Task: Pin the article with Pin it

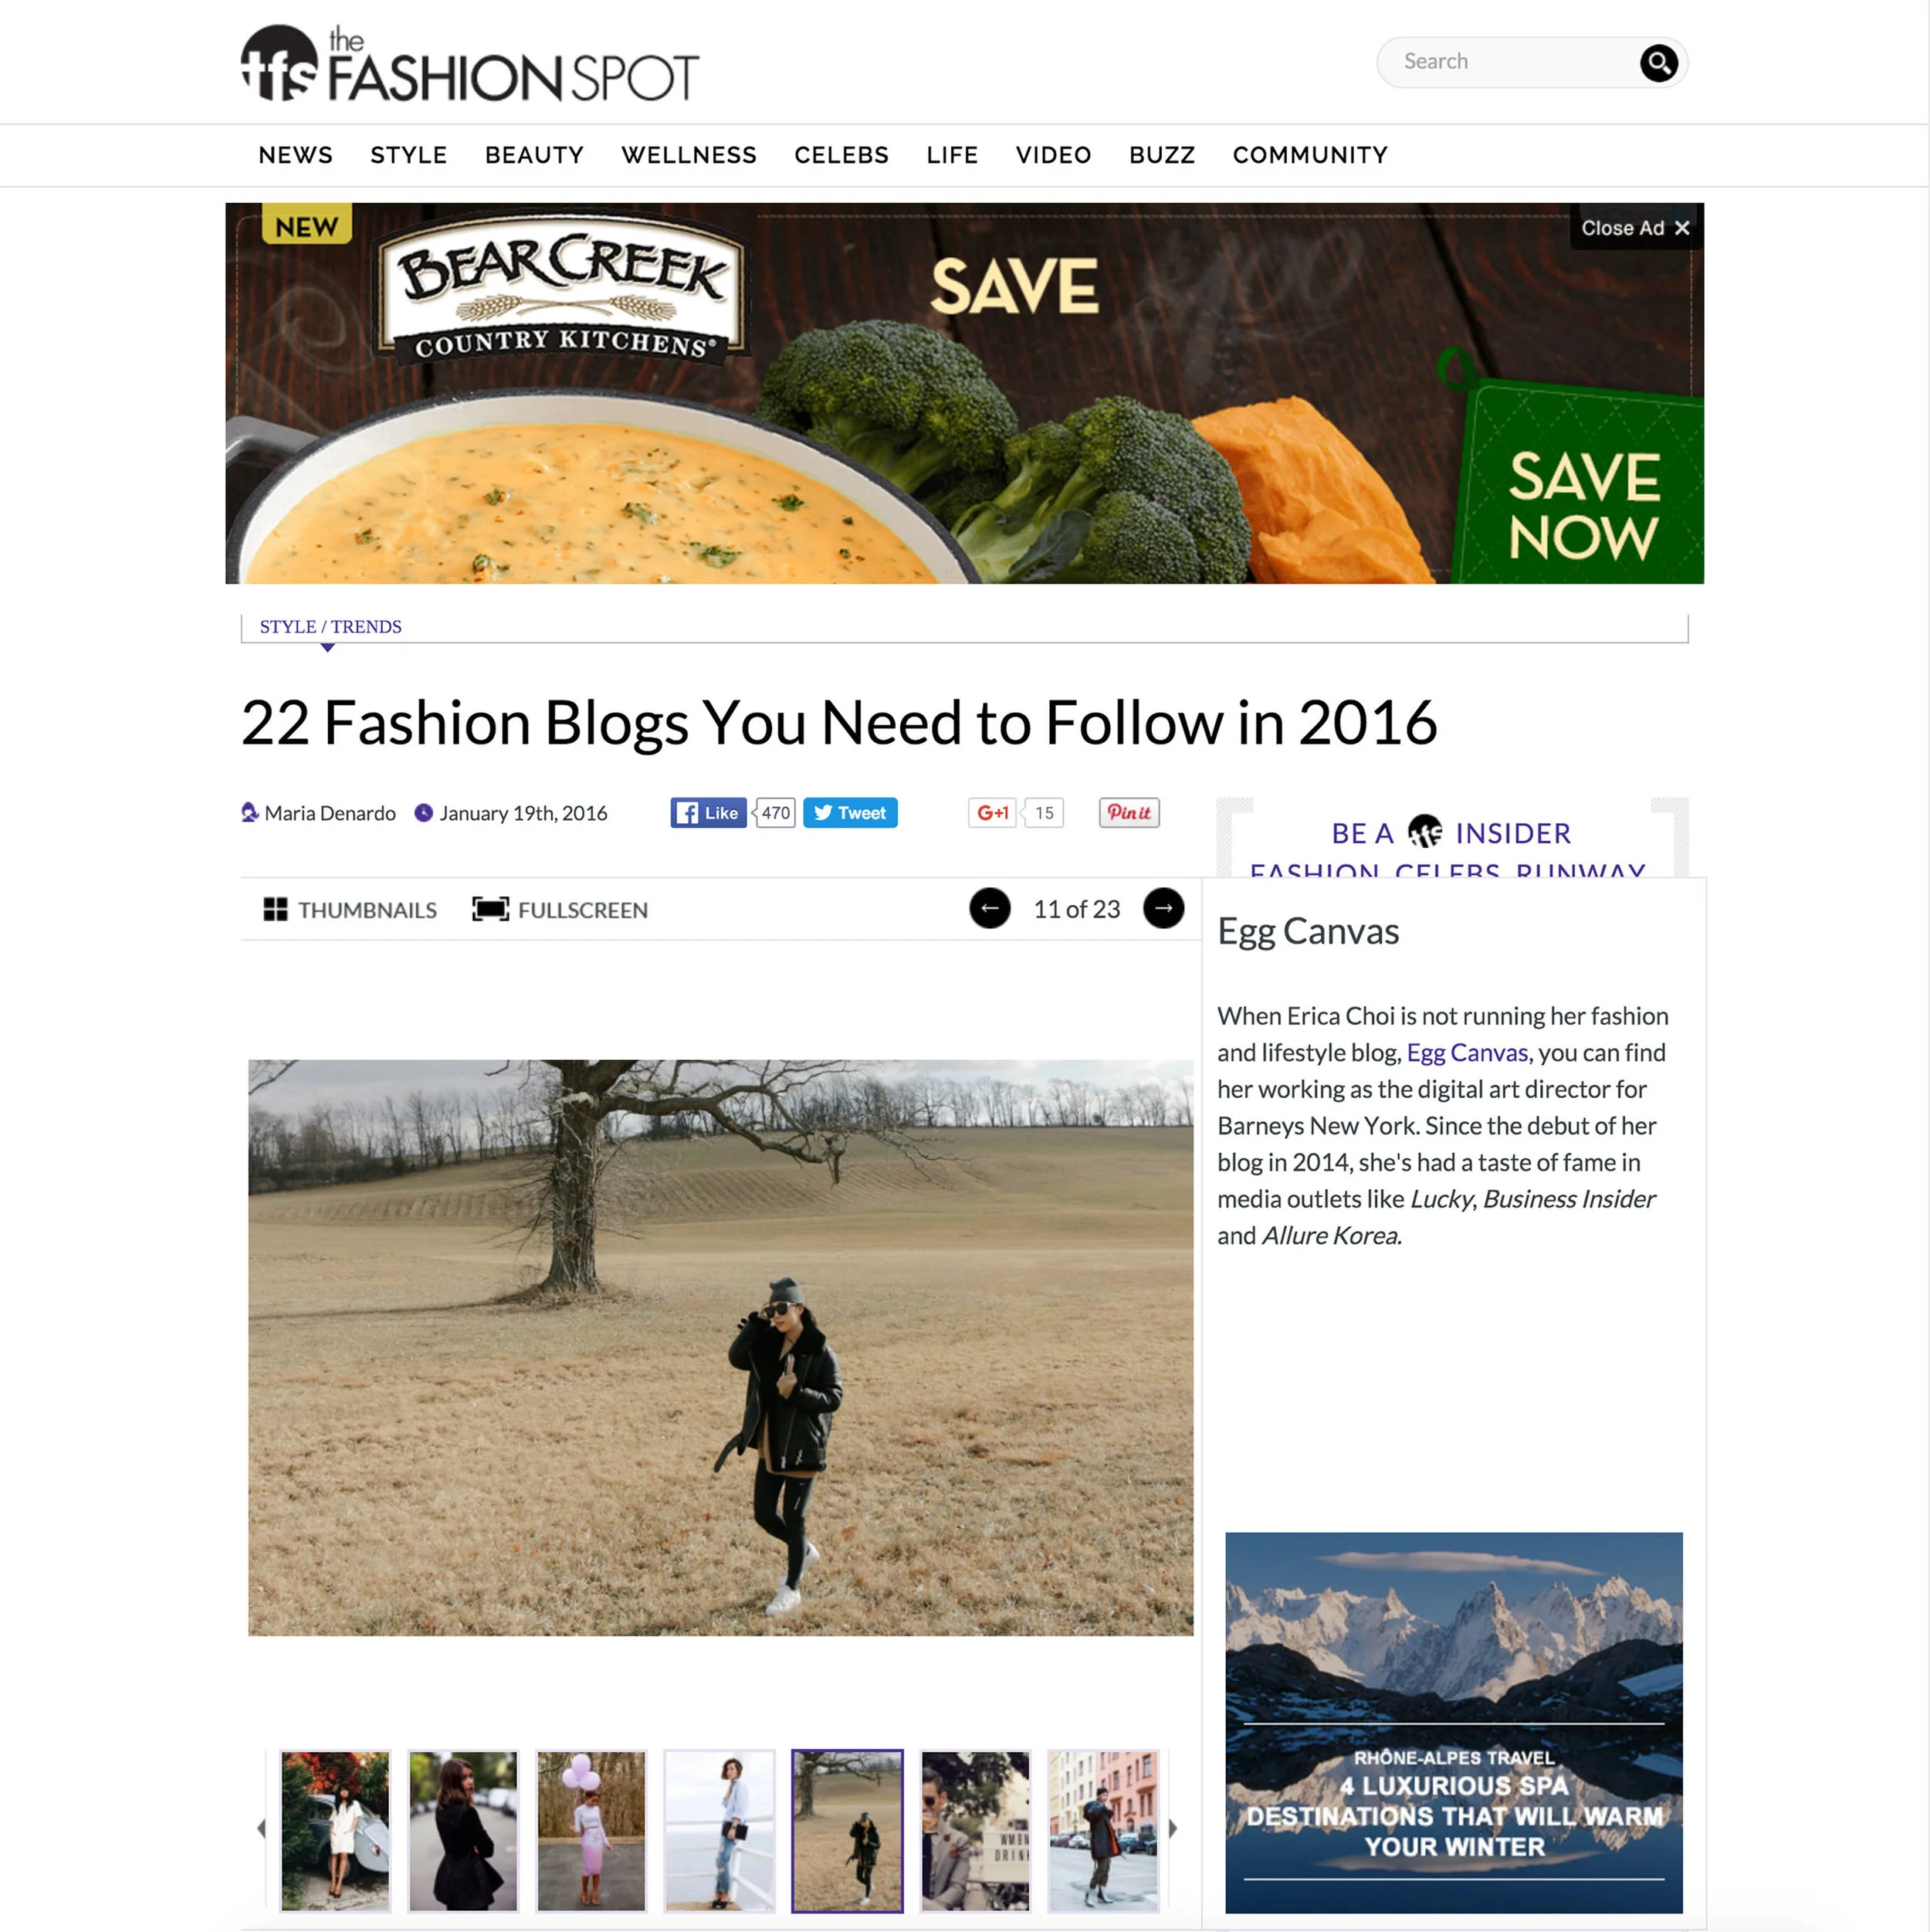Action: (x=1129, y=813)
